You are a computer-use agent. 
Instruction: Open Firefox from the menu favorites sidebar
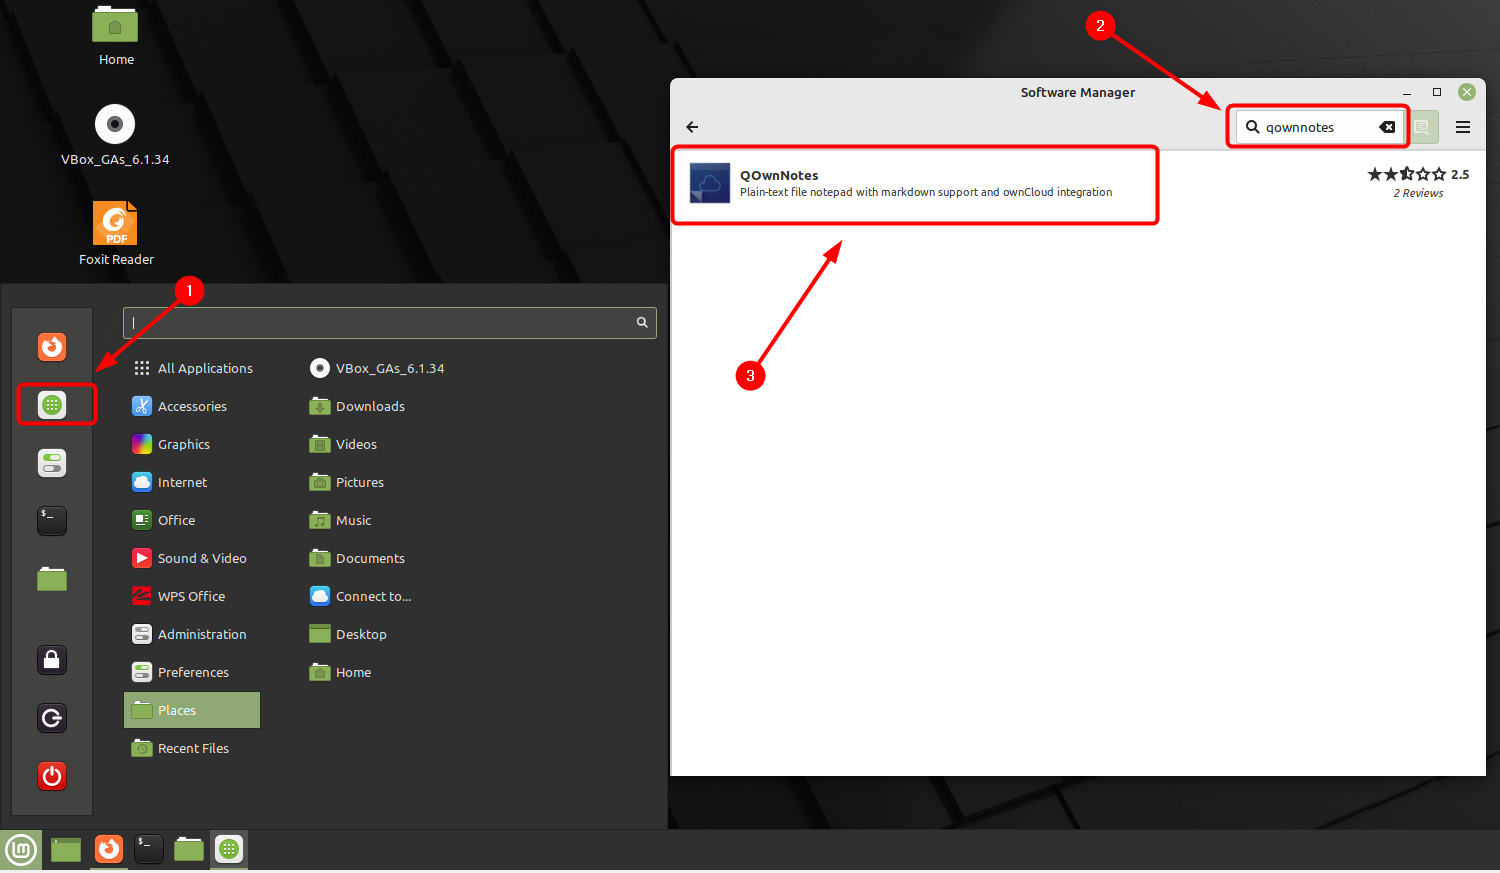pos(52,347)
